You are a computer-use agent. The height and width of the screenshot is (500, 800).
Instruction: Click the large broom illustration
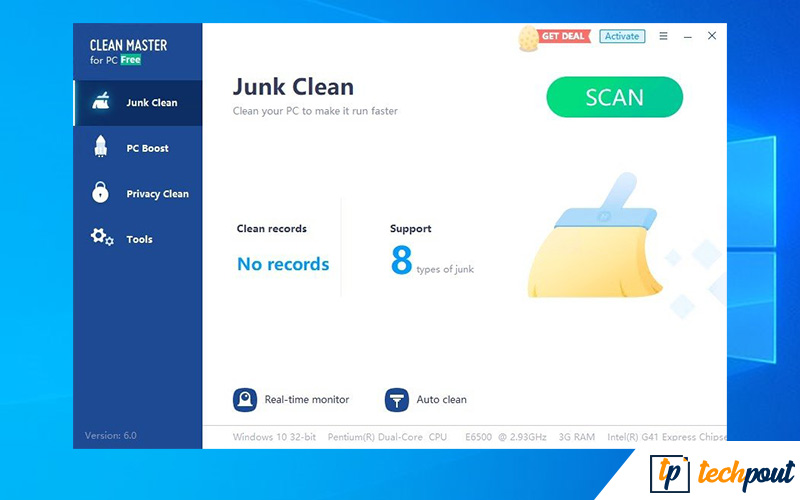(595, 236)
